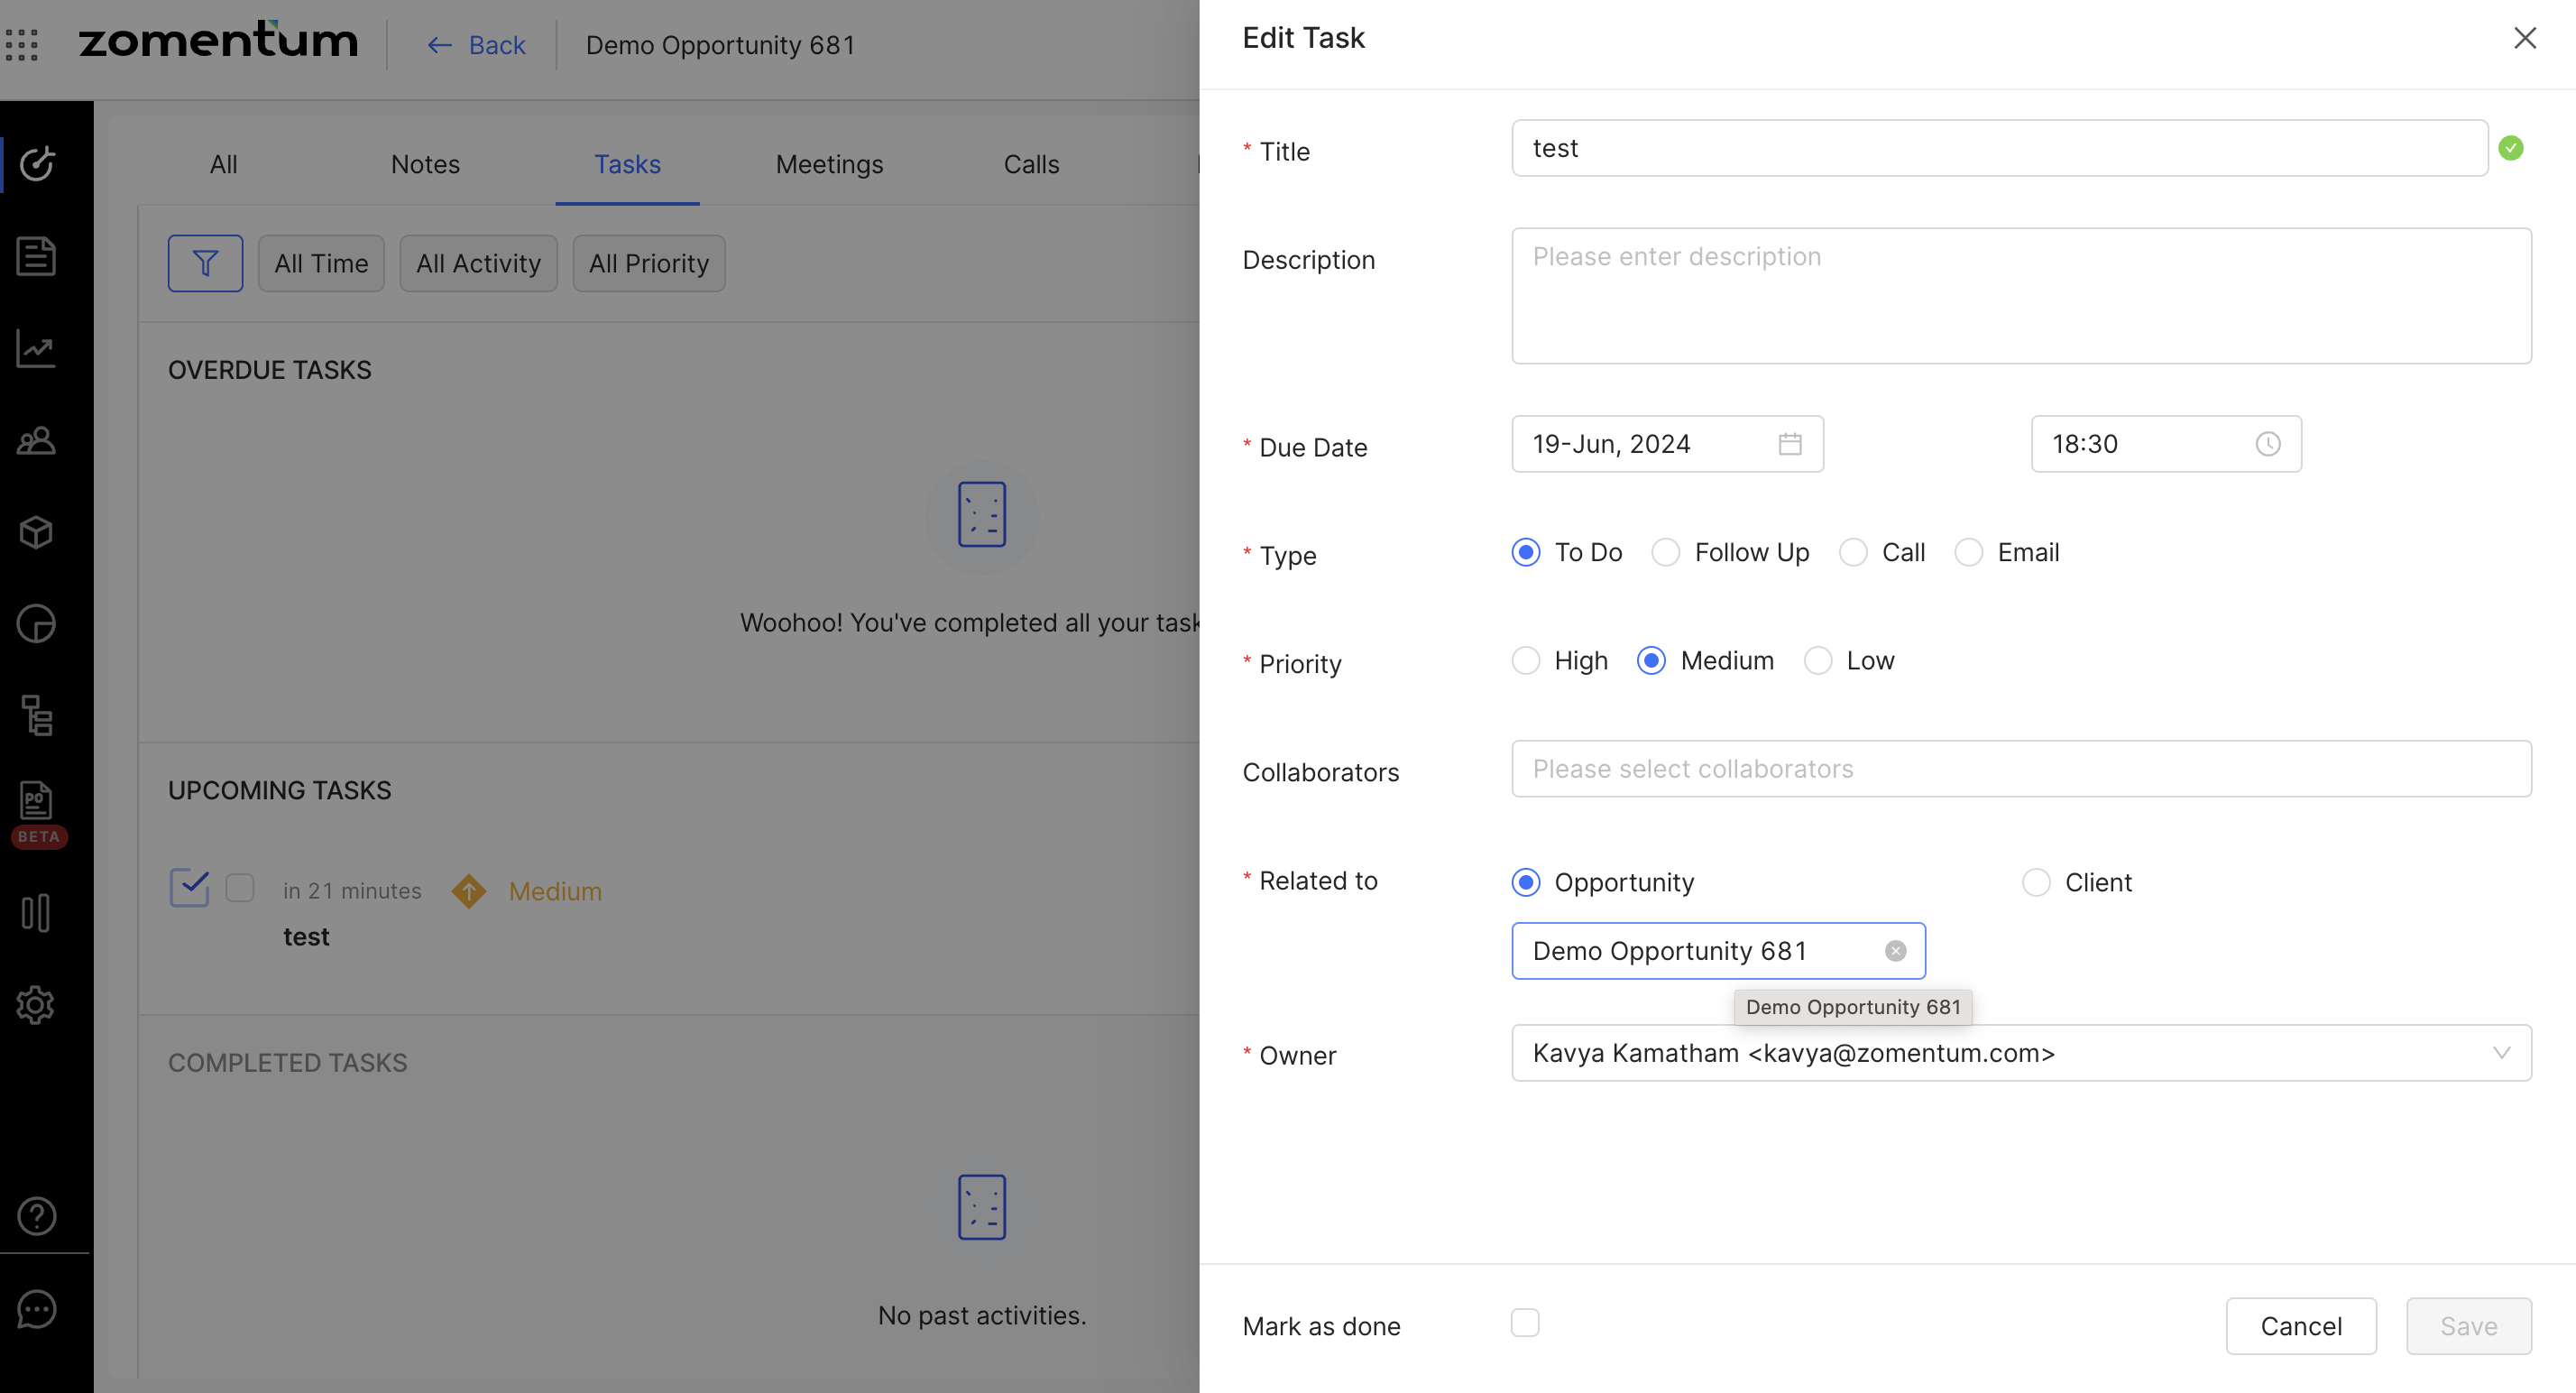Click the Description text area
The width and height of the screenshot is (2576, 1393).
[2020, 296]
